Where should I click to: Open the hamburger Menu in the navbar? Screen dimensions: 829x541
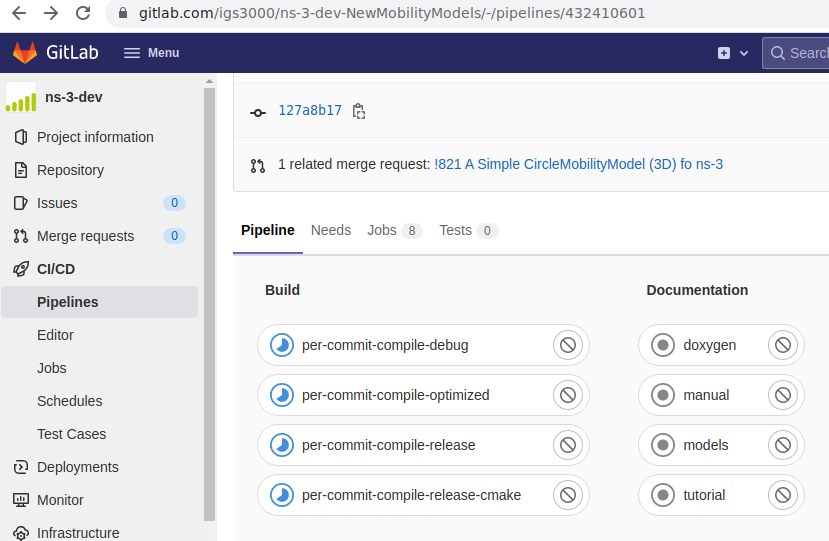(x=151, y=53)
